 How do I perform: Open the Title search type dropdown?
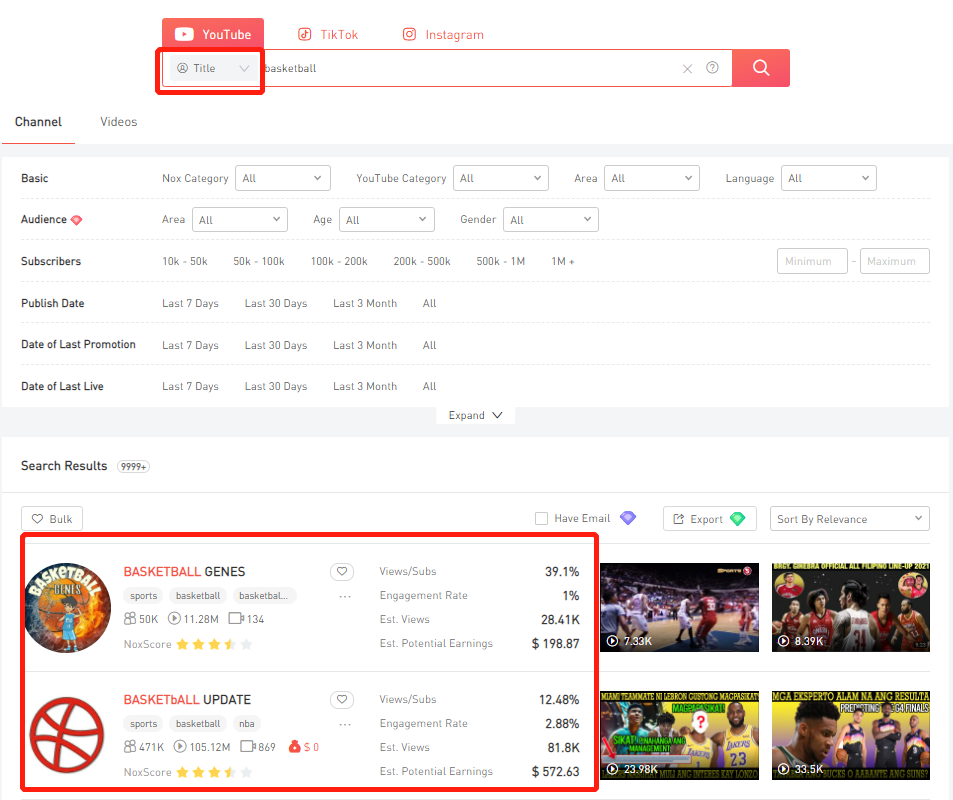pyautogui.click(x=212, y=69)
